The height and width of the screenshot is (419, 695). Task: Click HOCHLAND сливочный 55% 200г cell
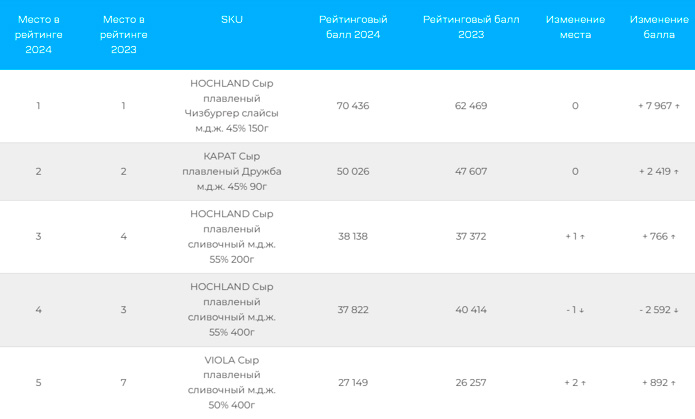pyautogui.click(x=232, y=237)
